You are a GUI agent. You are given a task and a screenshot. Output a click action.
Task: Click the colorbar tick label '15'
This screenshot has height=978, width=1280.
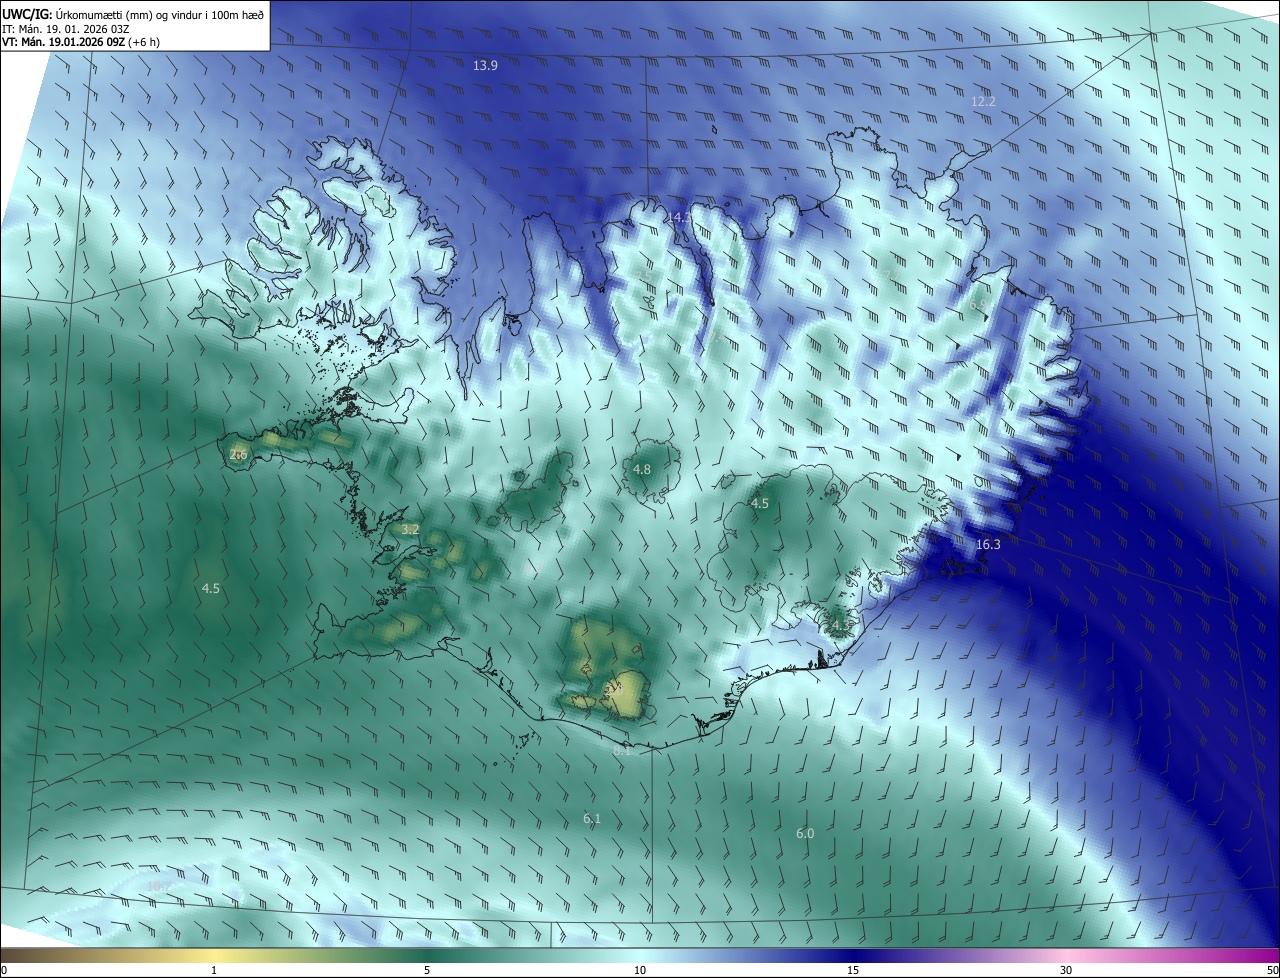(854, 970)
